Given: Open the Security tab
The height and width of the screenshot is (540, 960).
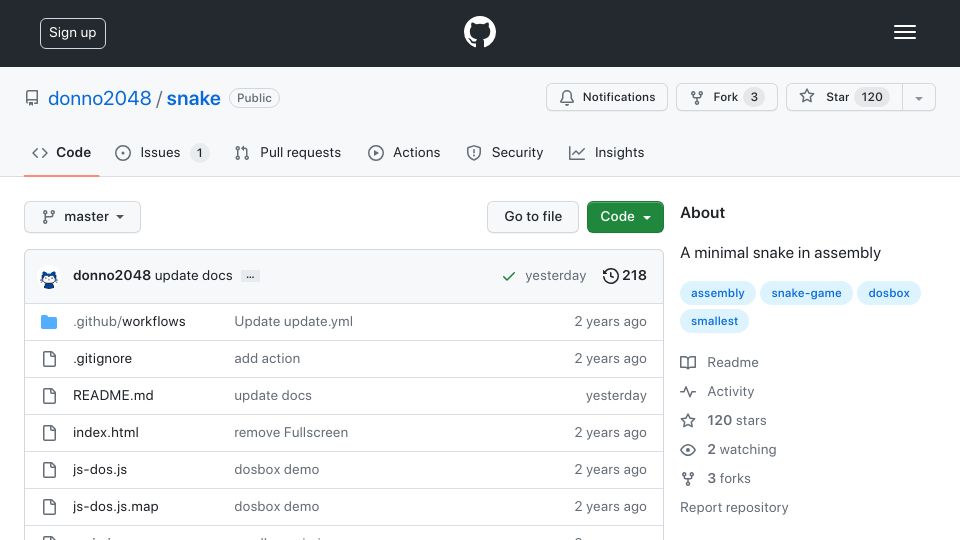Looking at the screenshot, I should tap(505, 152).
